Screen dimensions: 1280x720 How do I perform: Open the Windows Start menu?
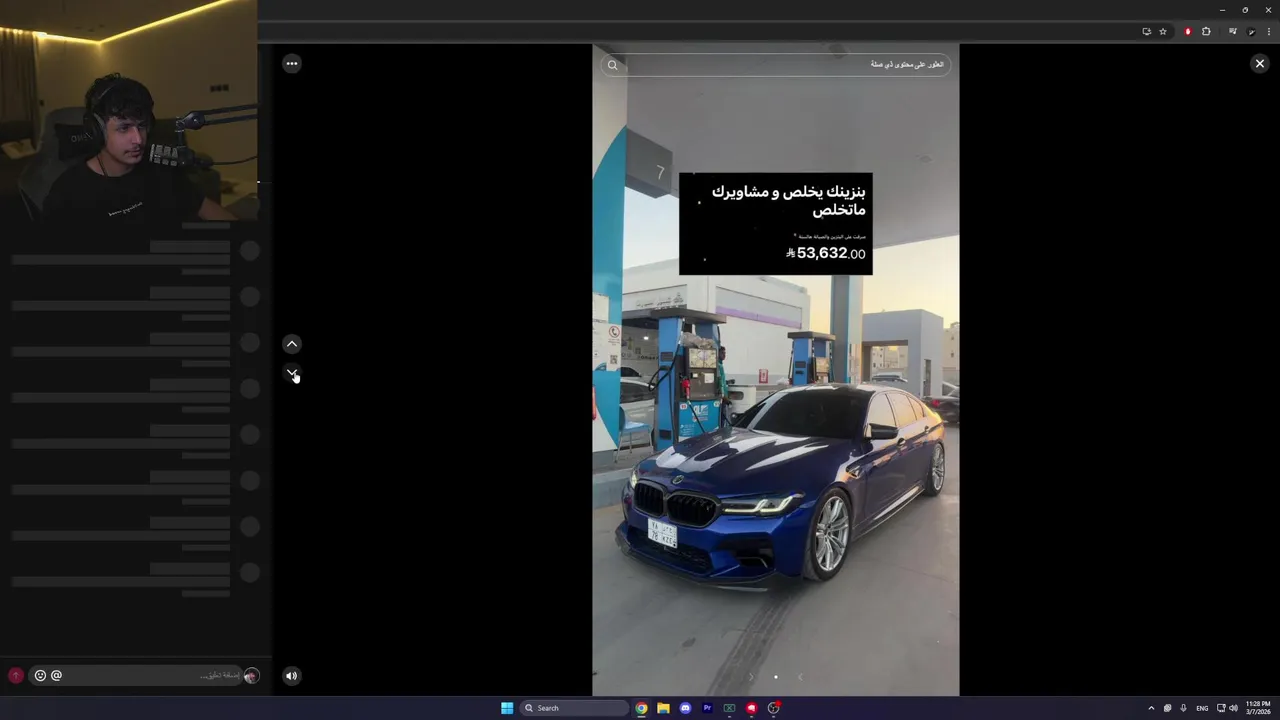tap(507, 708)
